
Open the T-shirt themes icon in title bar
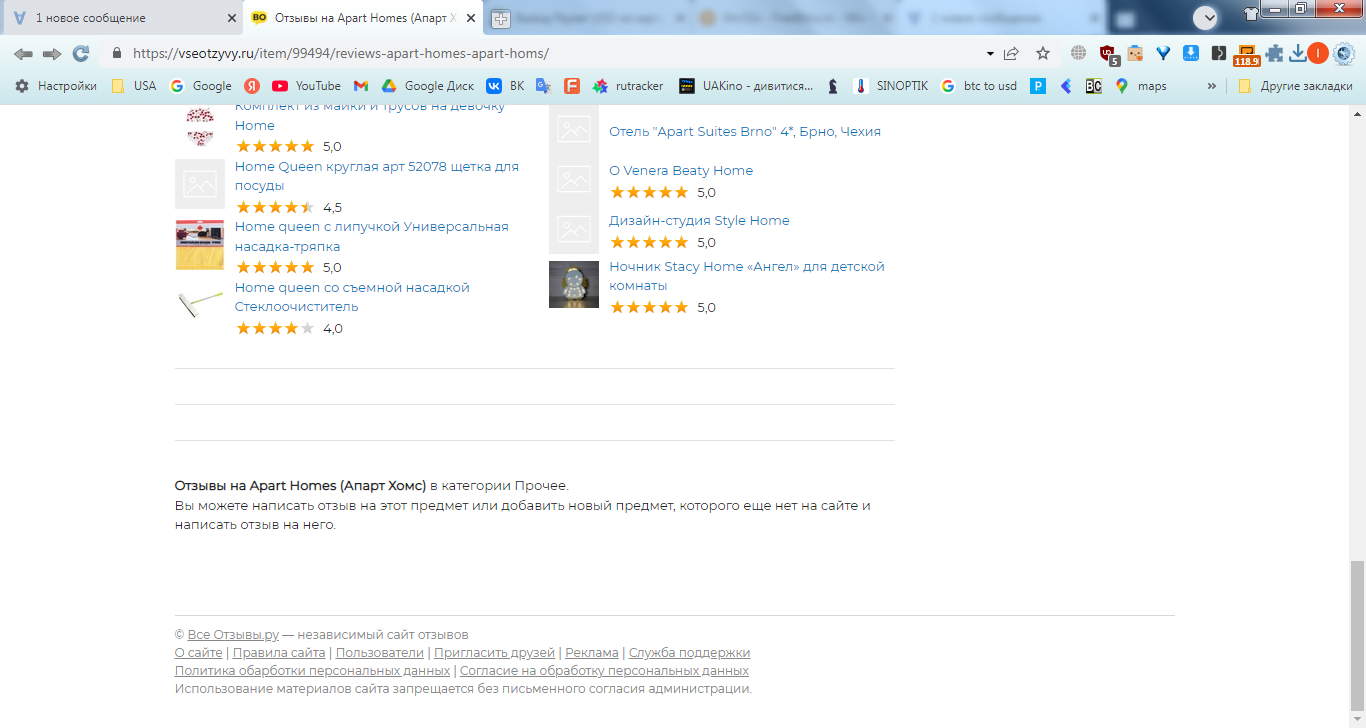[x=1252, y=14]
